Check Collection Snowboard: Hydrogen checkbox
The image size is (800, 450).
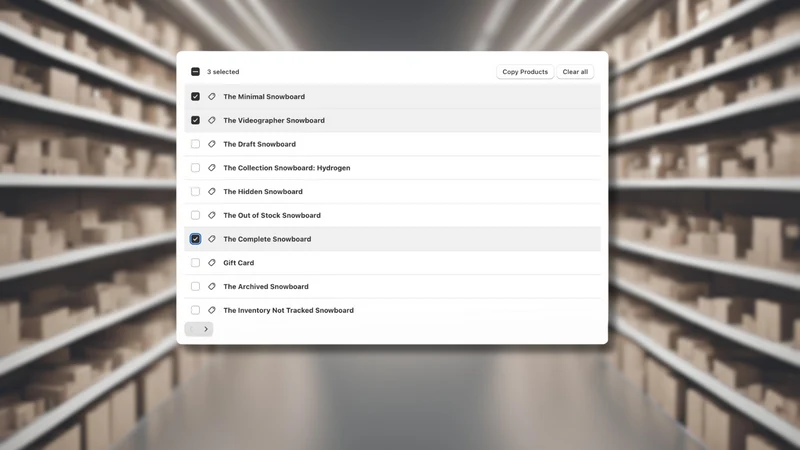[195, 168]
